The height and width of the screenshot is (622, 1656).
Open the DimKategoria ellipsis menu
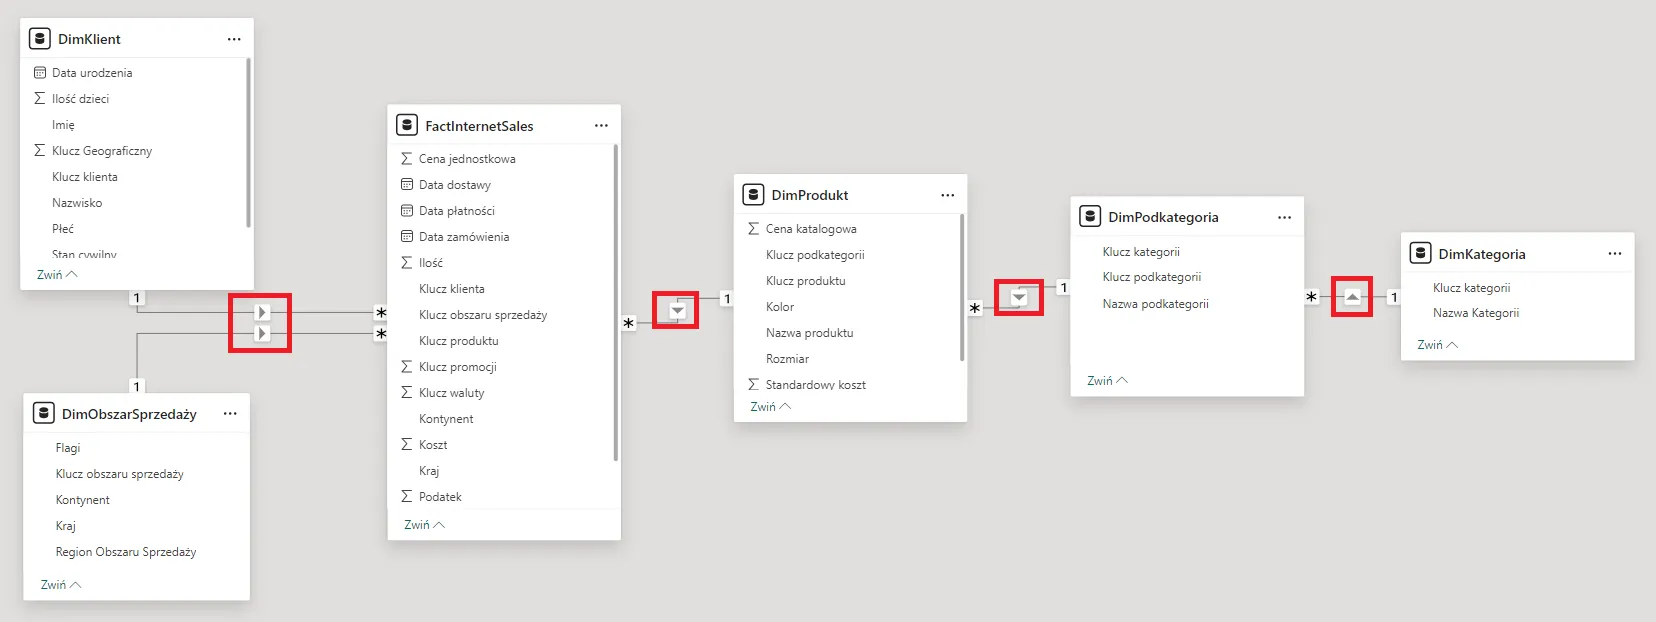(x=1615, y=253)
